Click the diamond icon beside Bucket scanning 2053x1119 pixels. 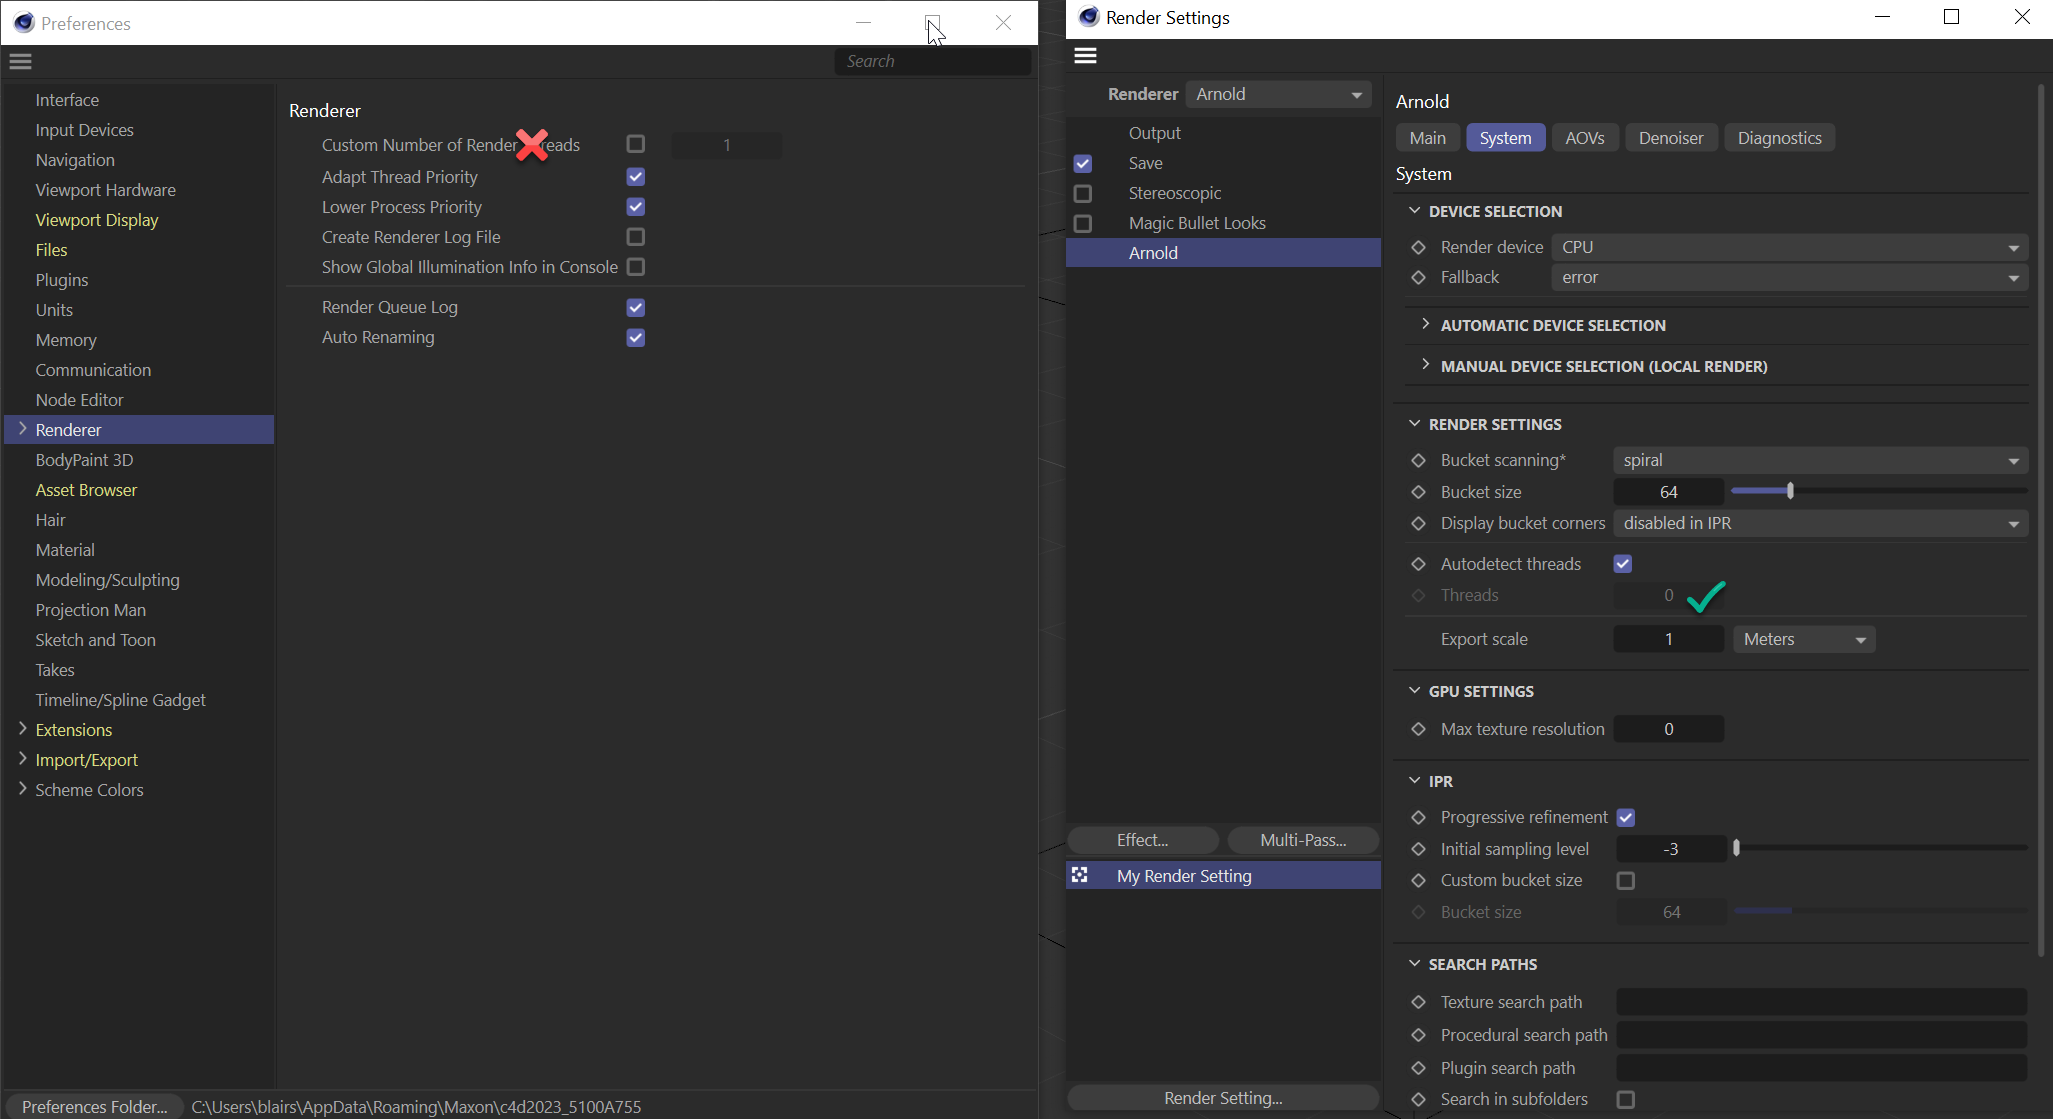(1419, 460)
